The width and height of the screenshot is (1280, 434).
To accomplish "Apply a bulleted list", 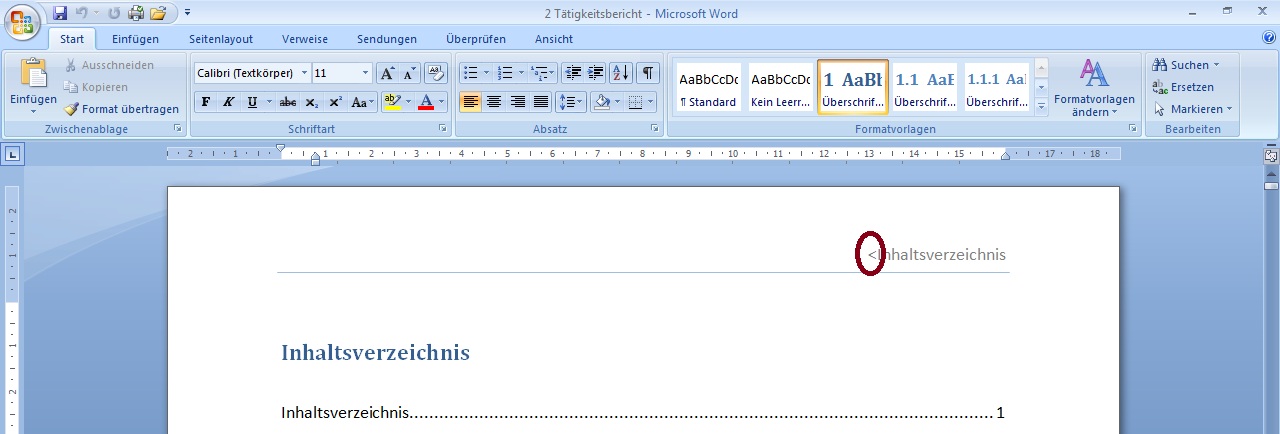I will [470, 73].
